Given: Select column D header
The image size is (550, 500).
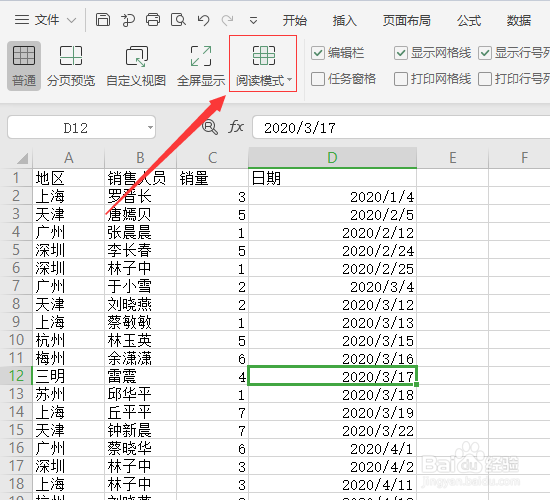Looking at the screenshot, I should 332,158.
